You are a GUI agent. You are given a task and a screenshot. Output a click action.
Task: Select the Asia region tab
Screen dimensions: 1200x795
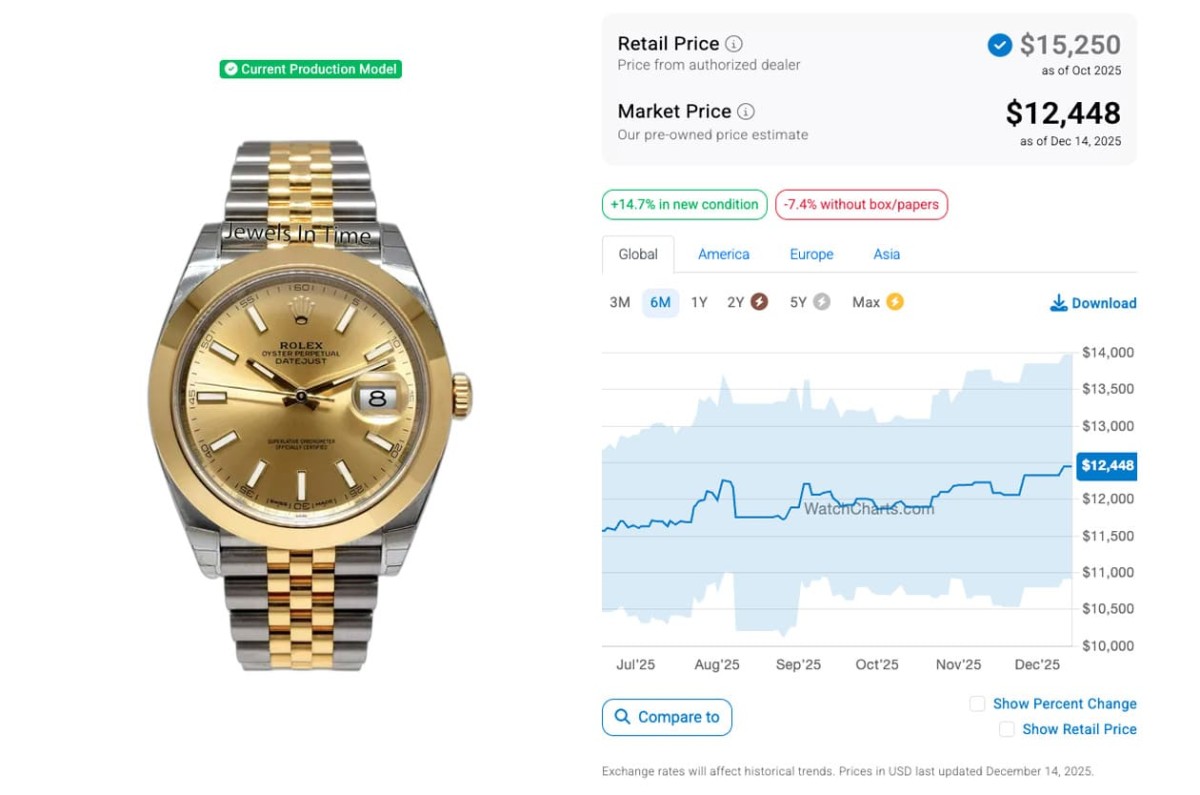pyautogui.click(x=886, y=254)
